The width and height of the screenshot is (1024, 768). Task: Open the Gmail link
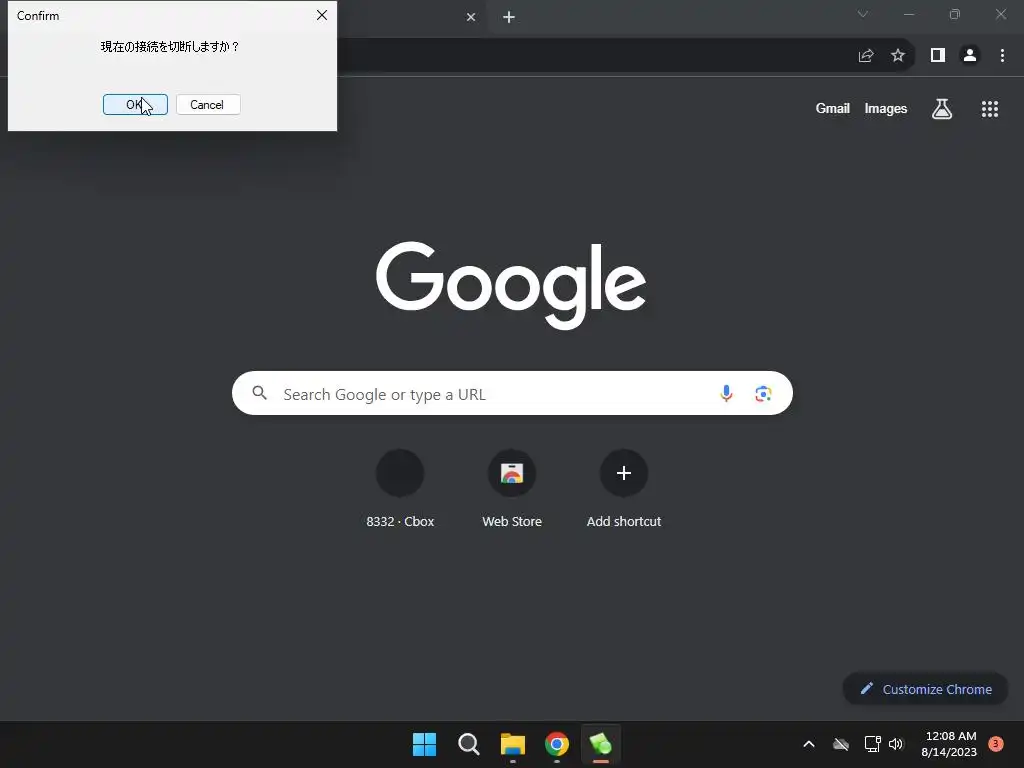pos(832,108)
